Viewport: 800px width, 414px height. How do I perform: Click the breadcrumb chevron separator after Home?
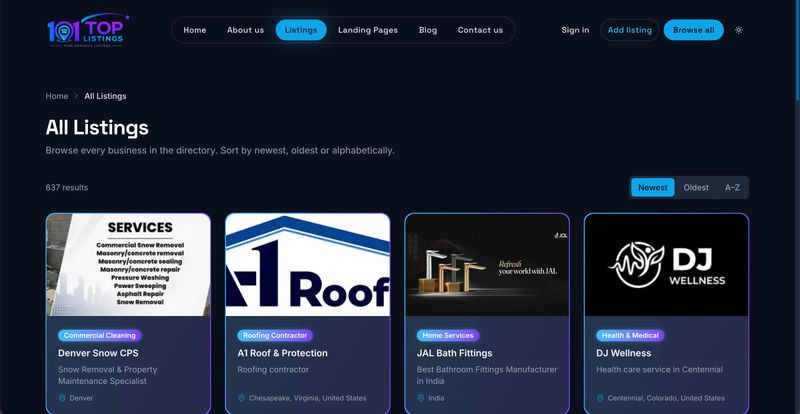click(77, 96)
